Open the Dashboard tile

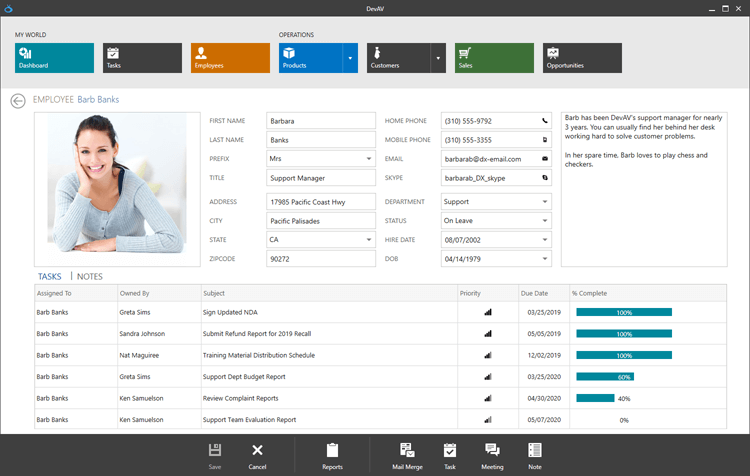(54, 58)
